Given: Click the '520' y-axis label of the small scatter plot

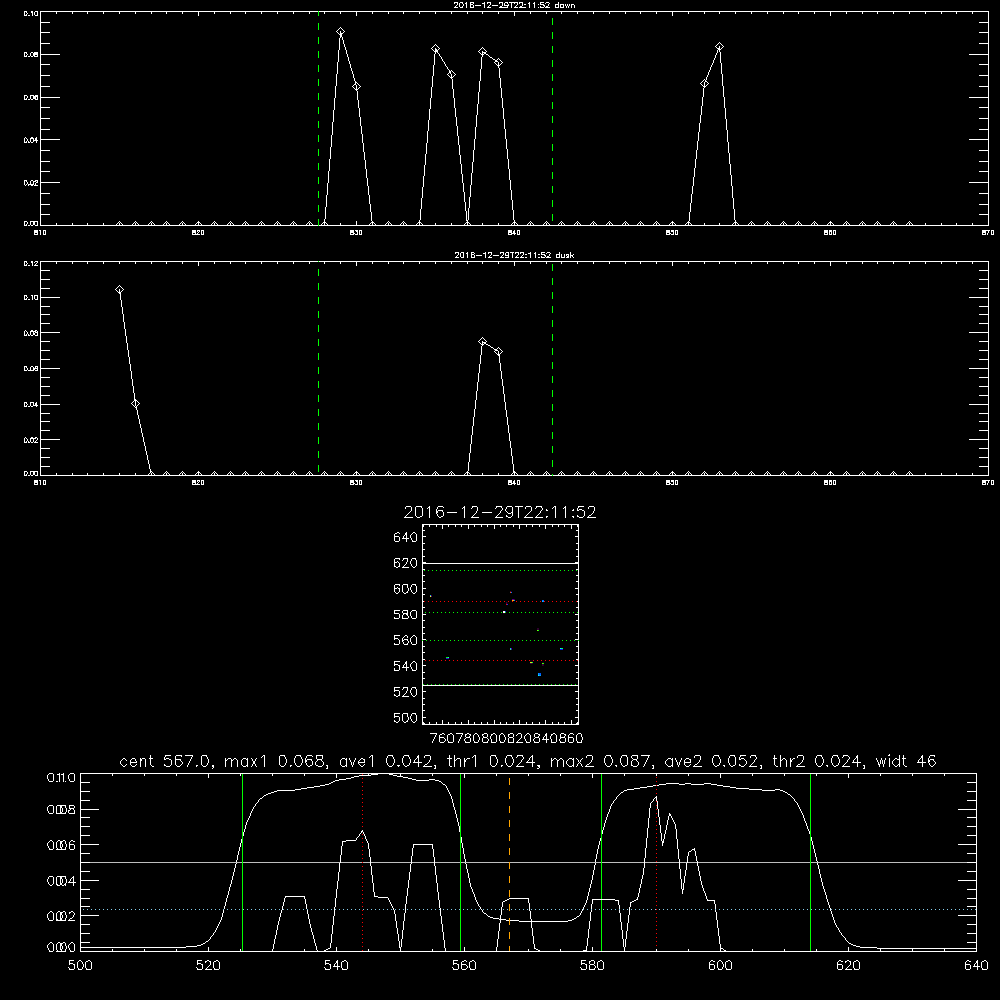Looking at the screenshot, I should coord(405,692).
